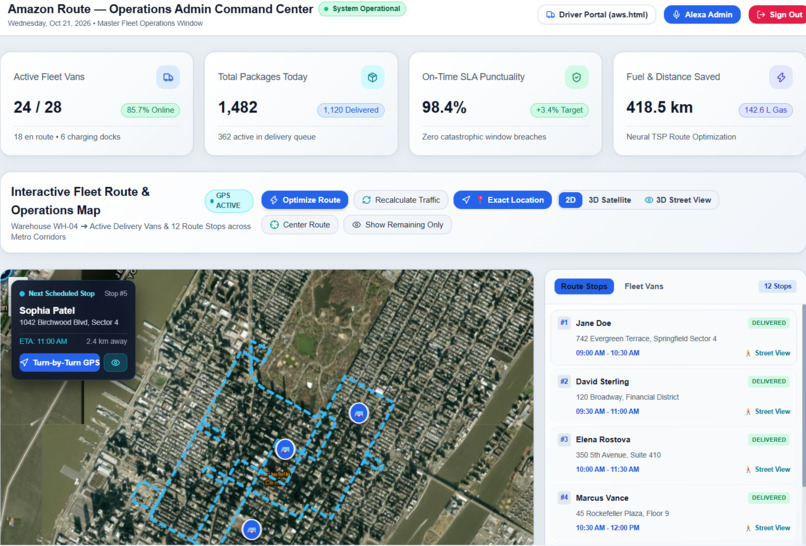This screenshot has height=546, width=806.
Task: Click the System Operational status badge
Action: (x=362, y=9)
